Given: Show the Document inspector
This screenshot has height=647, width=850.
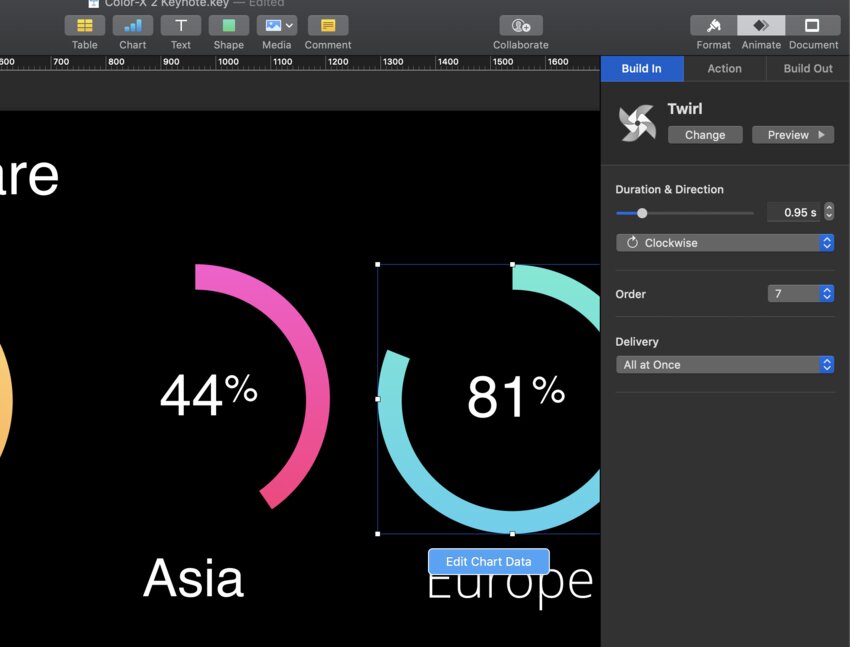Looking at the screenshot, I should click(x=812, y=26).
